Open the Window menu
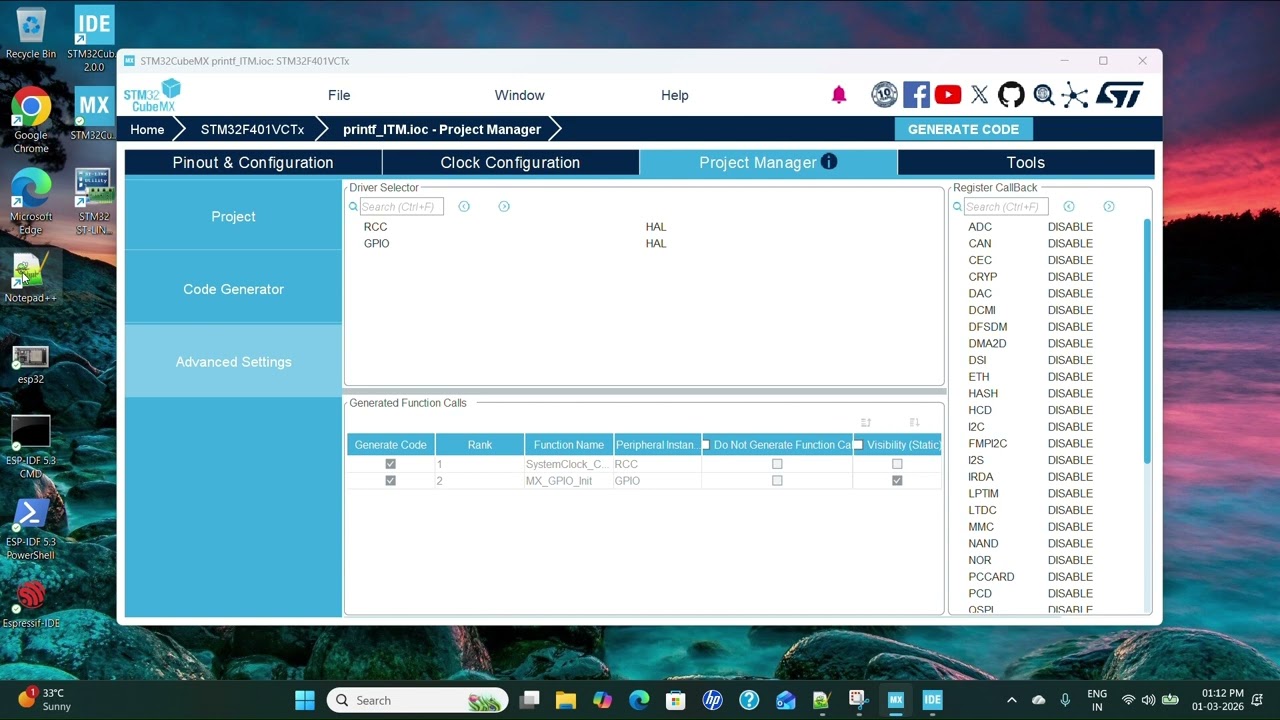The width and height of the screenshot is (1280, 720). click(519, 95)
